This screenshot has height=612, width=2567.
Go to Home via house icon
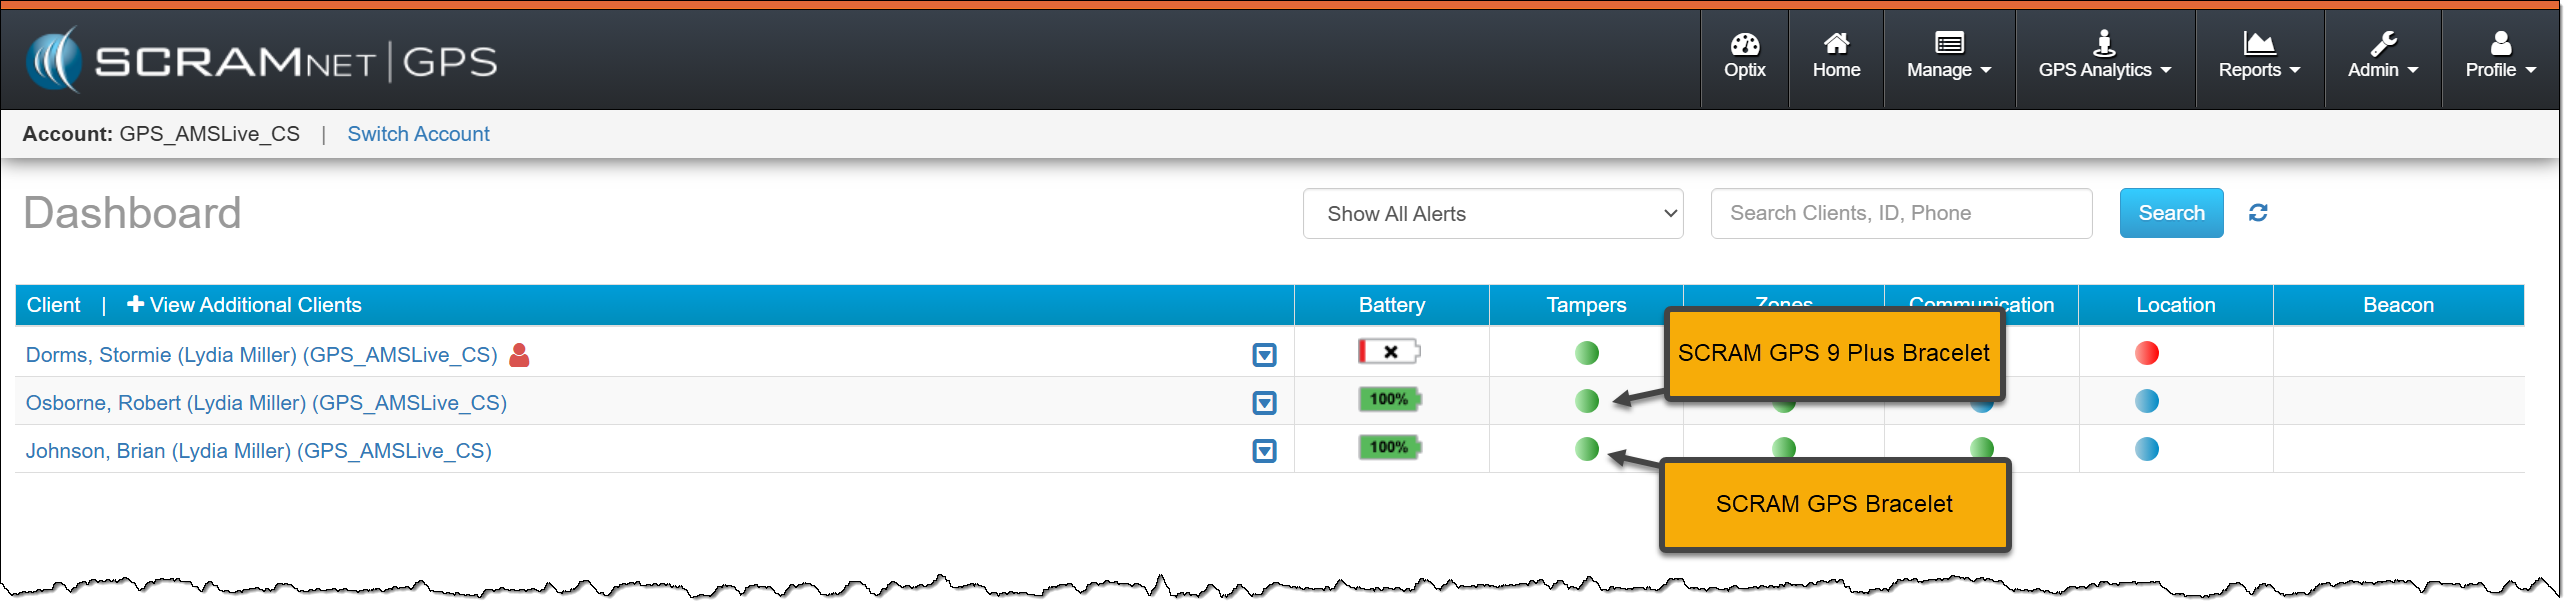click(1836, 44)
